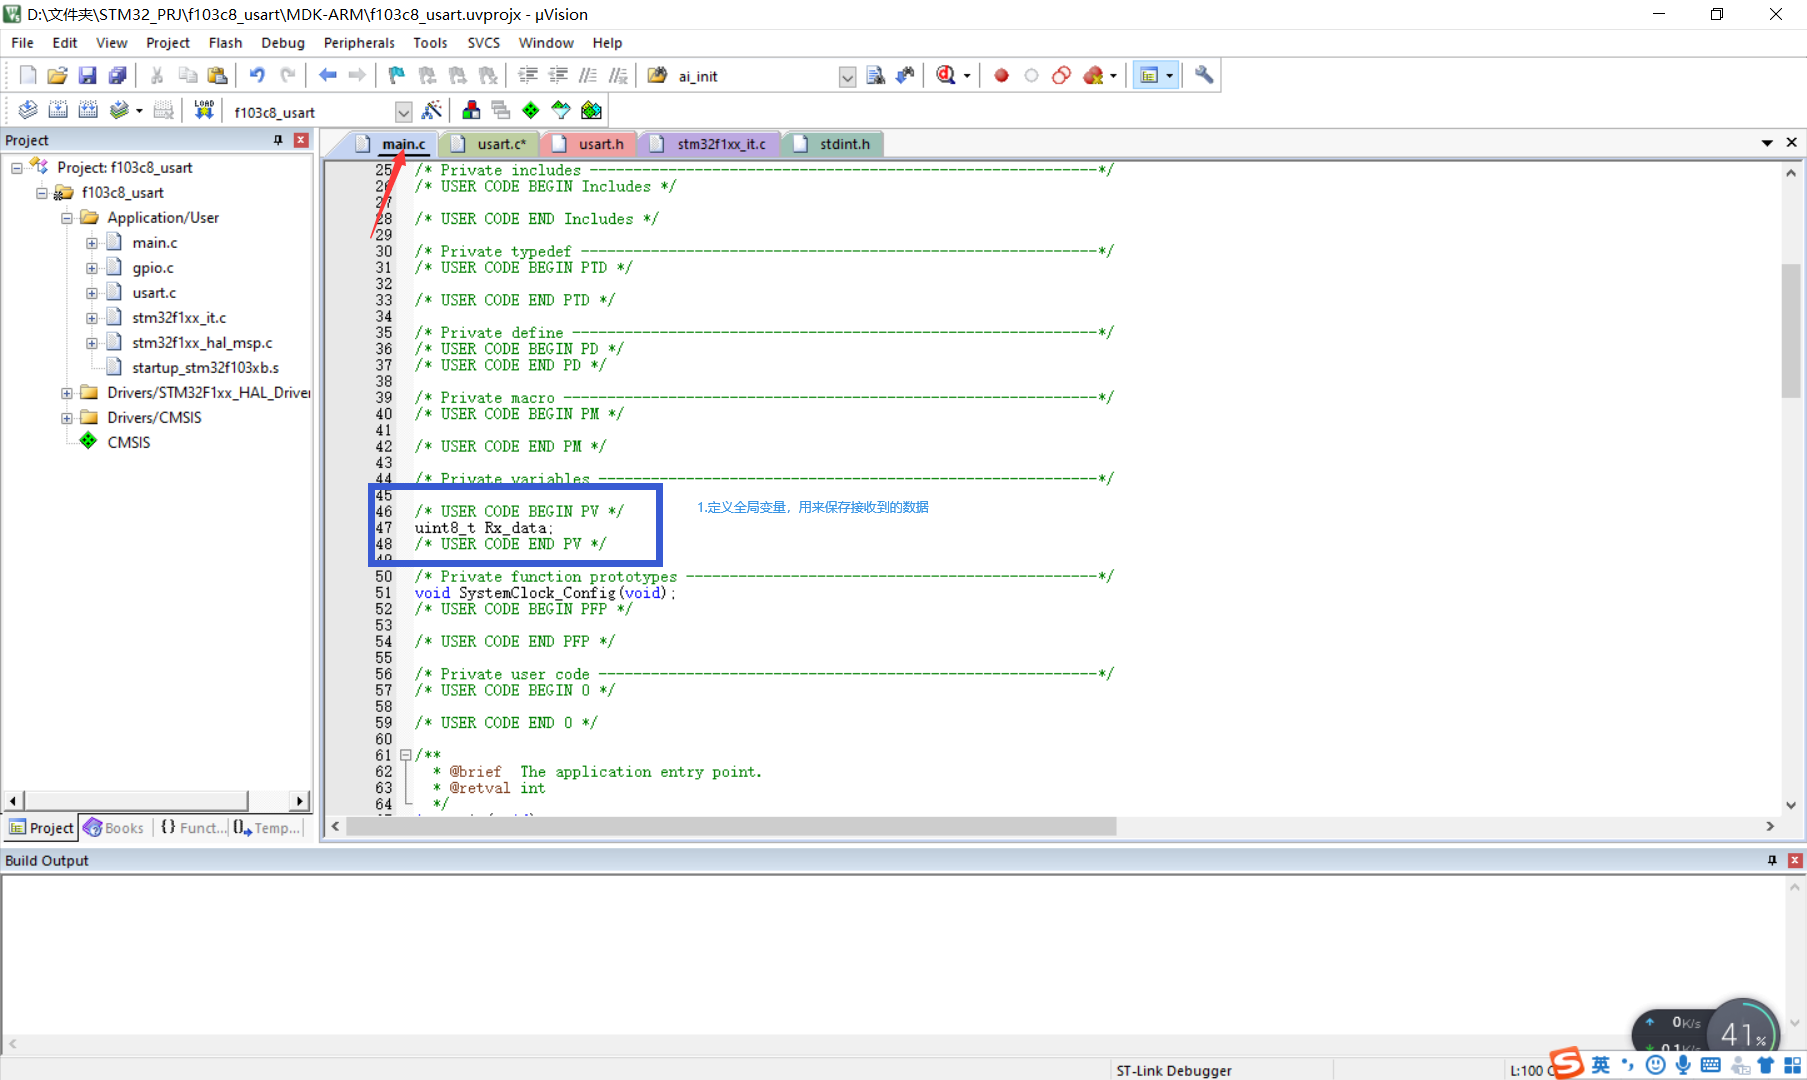The width and height of the screenshot is (1807, 1080).
Task: Expand the Drivers/CMSIS folder
Action: (67, 418)
